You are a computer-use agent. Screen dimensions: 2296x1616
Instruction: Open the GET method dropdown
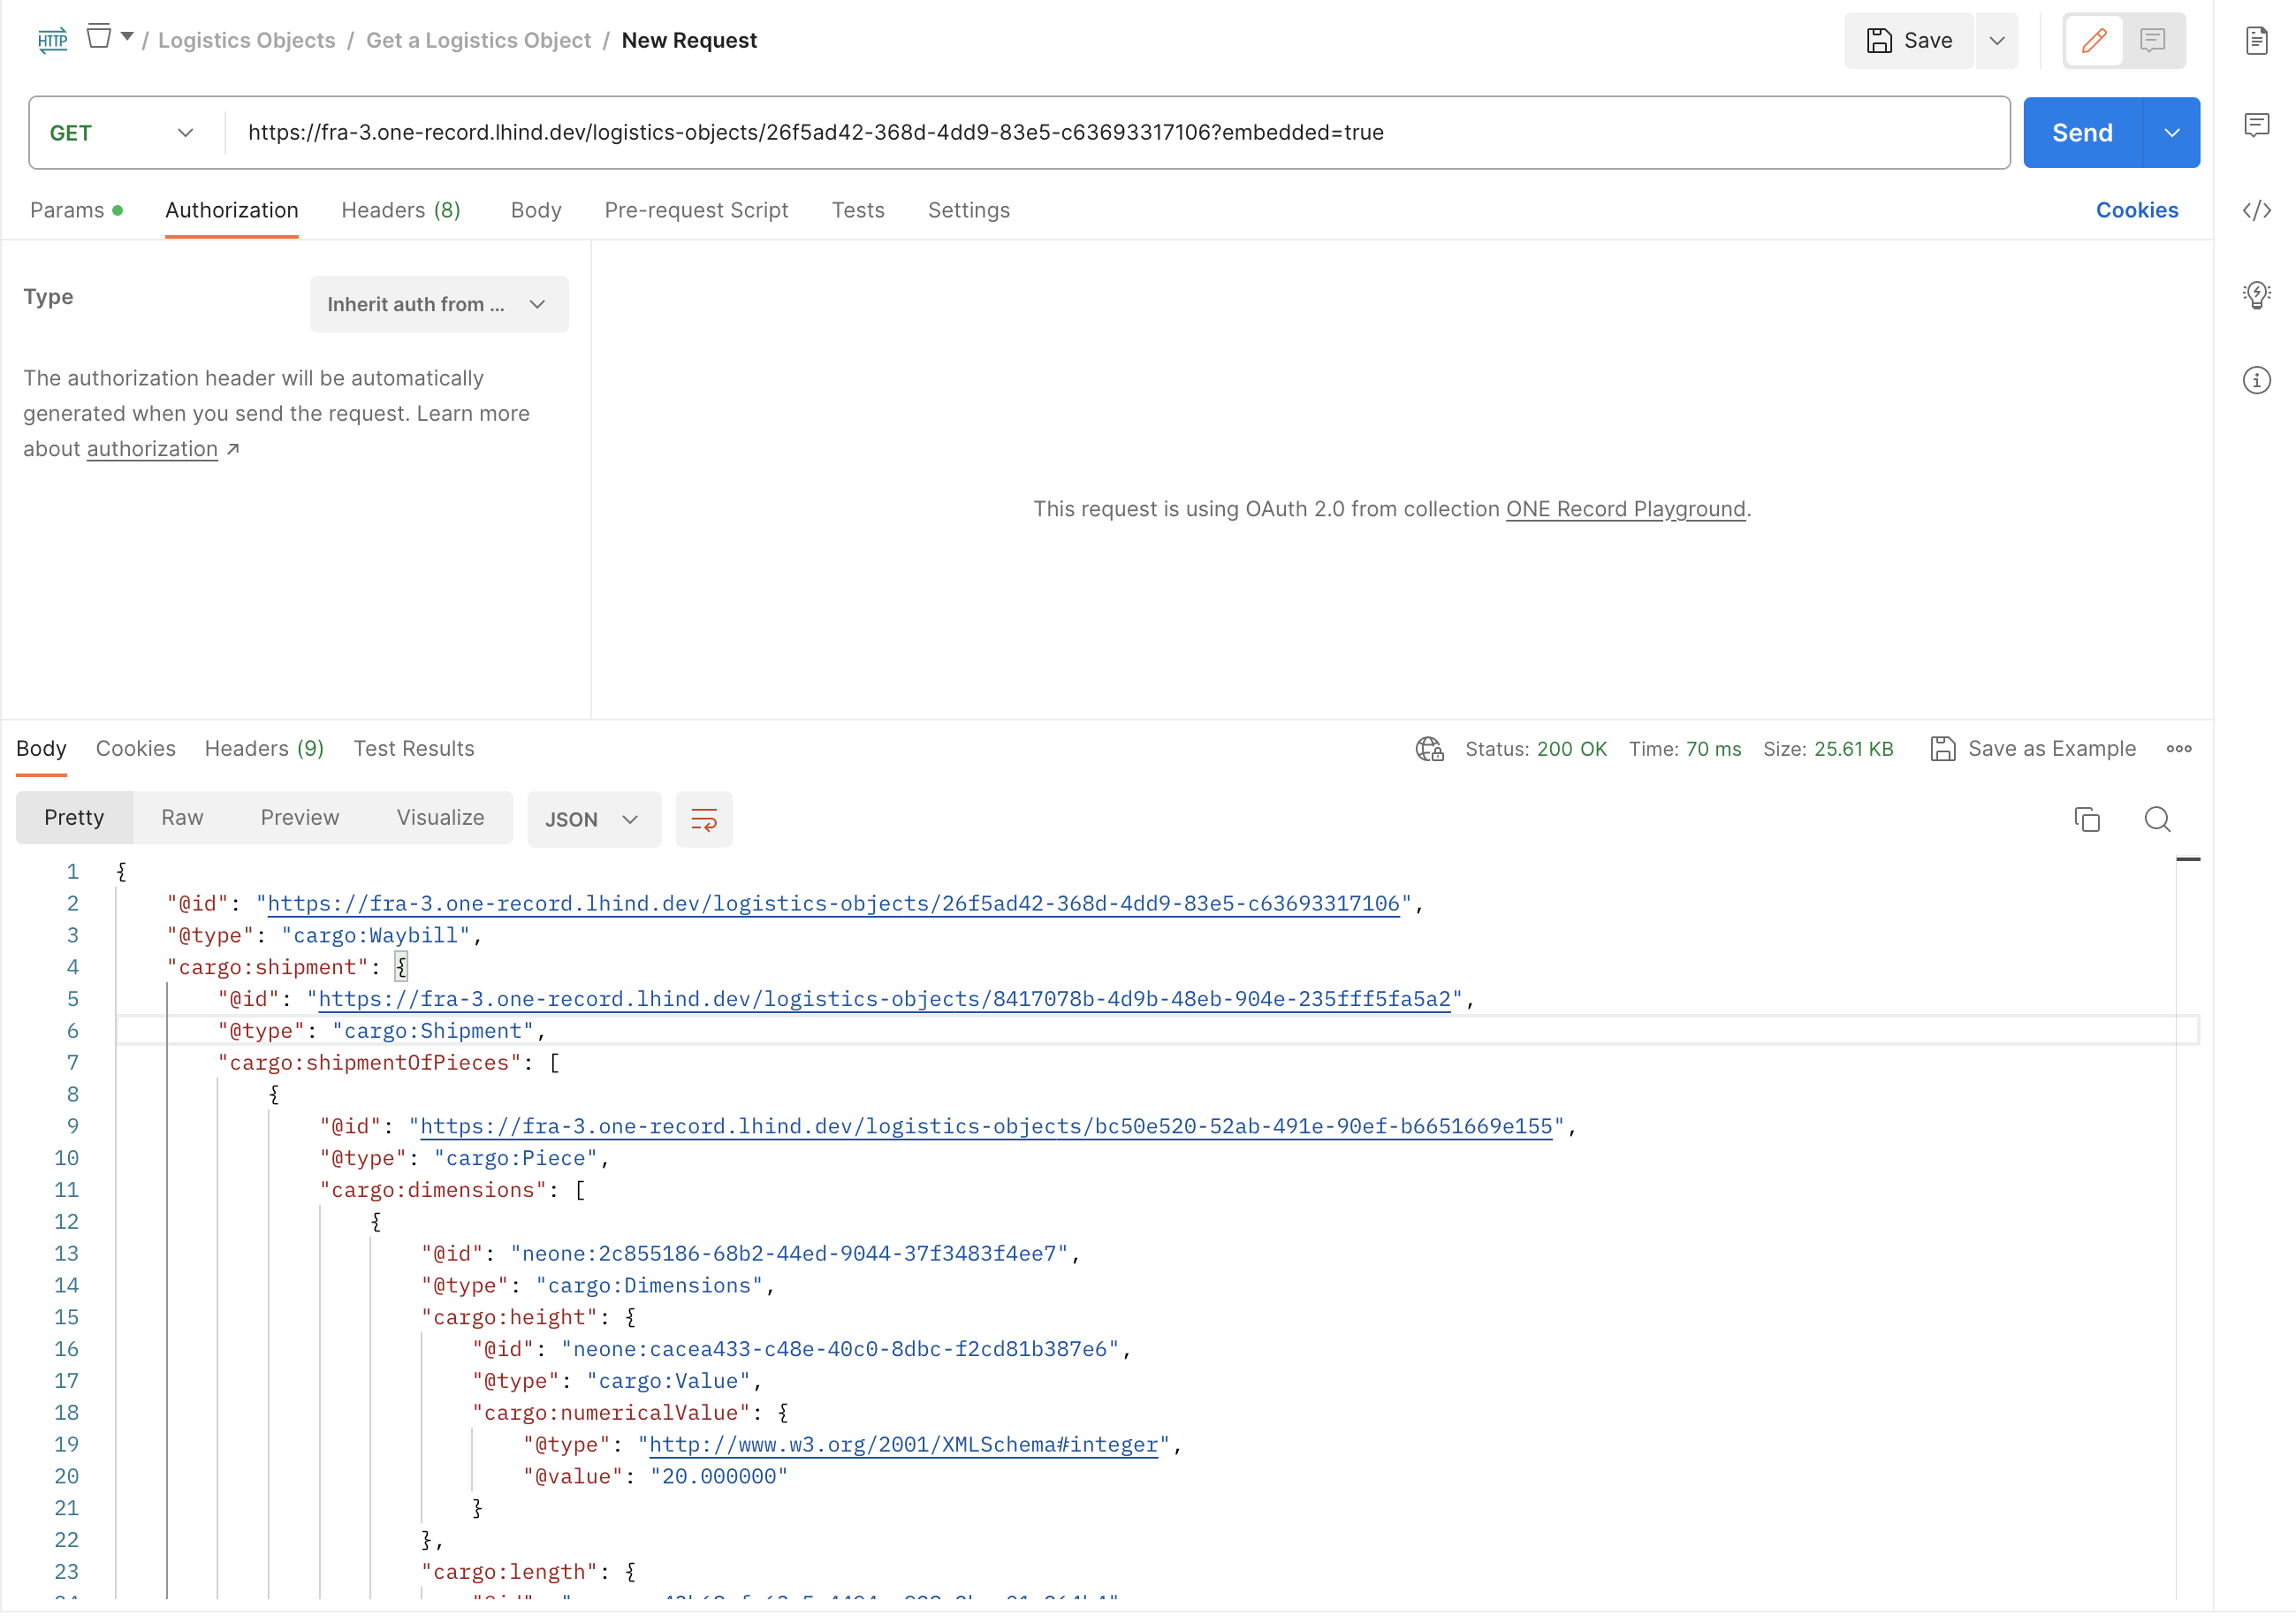[x=120, y=133]
